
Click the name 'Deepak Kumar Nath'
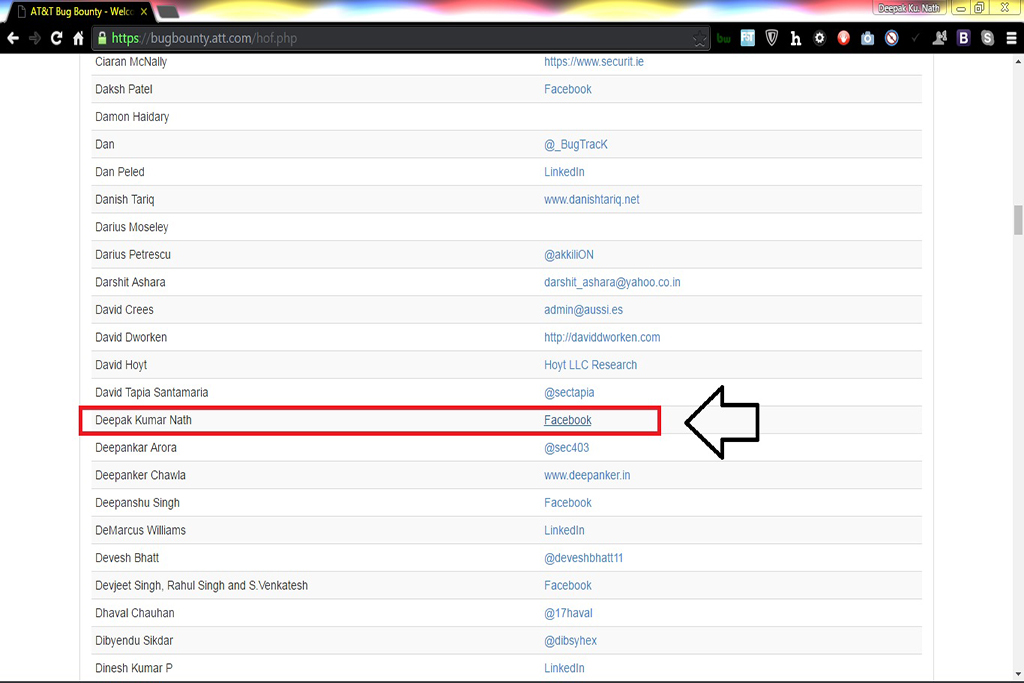(x=143, y=420)
